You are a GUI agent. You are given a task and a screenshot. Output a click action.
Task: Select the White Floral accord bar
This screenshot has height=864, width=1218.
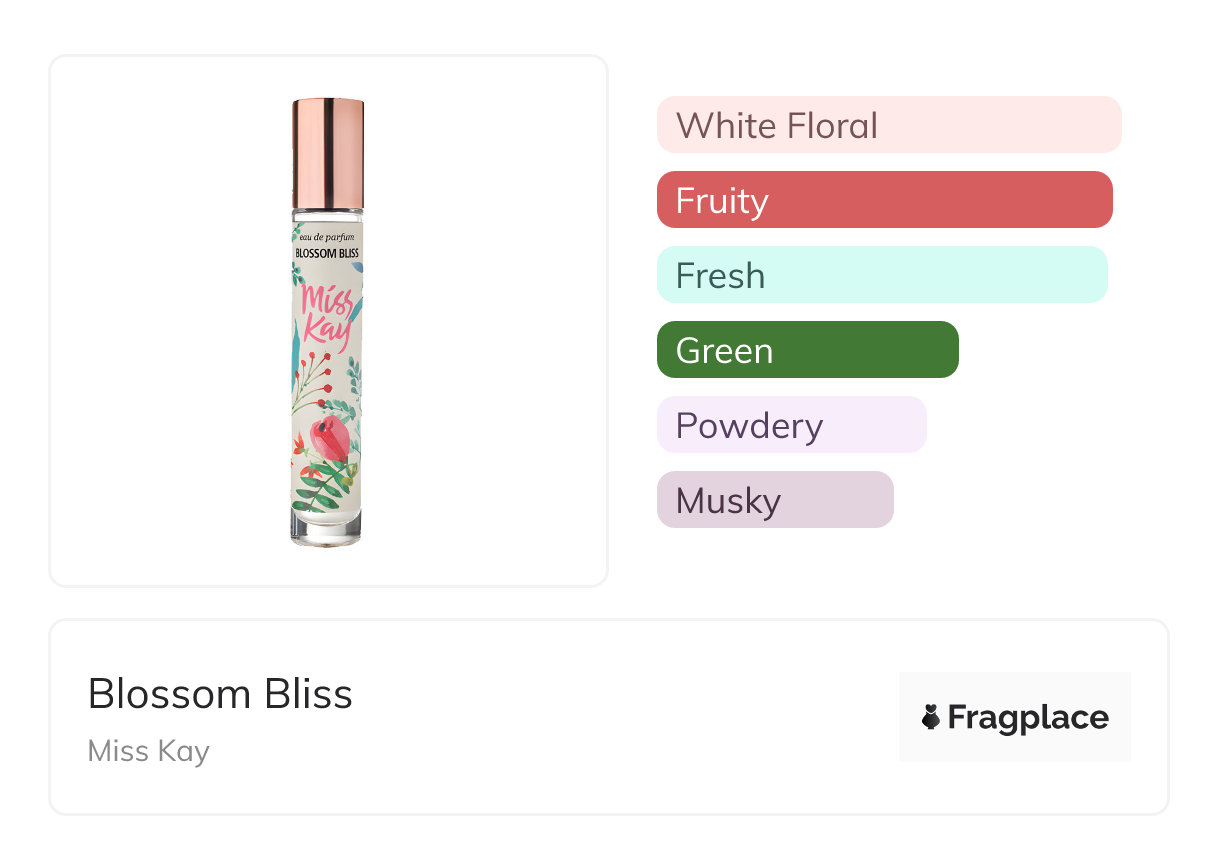[x=888, y=125]
